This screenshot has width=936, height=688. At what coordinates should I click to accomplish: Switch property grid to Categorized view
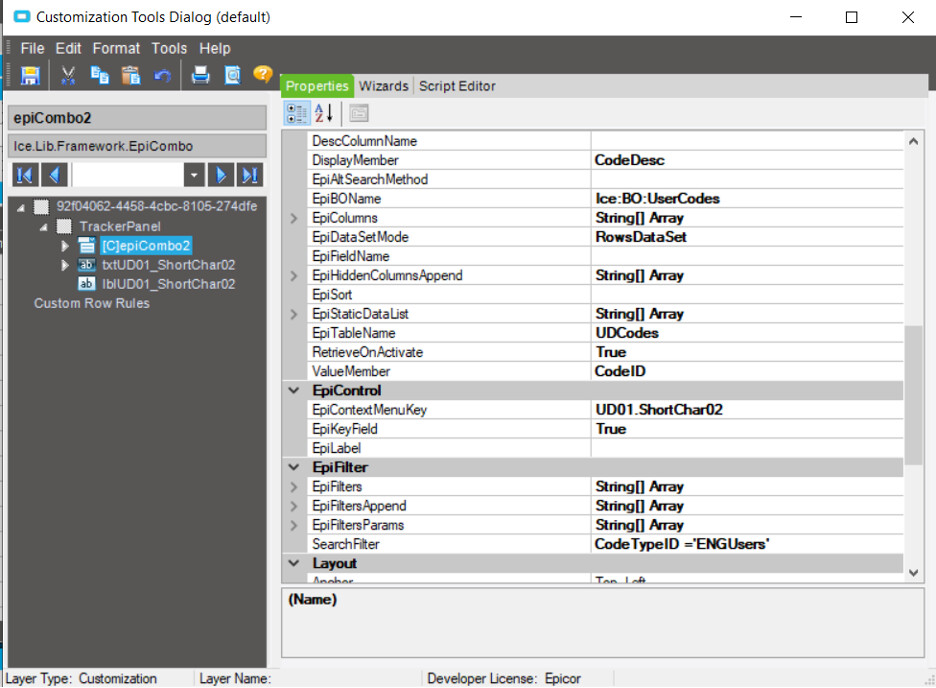(297, 113)
